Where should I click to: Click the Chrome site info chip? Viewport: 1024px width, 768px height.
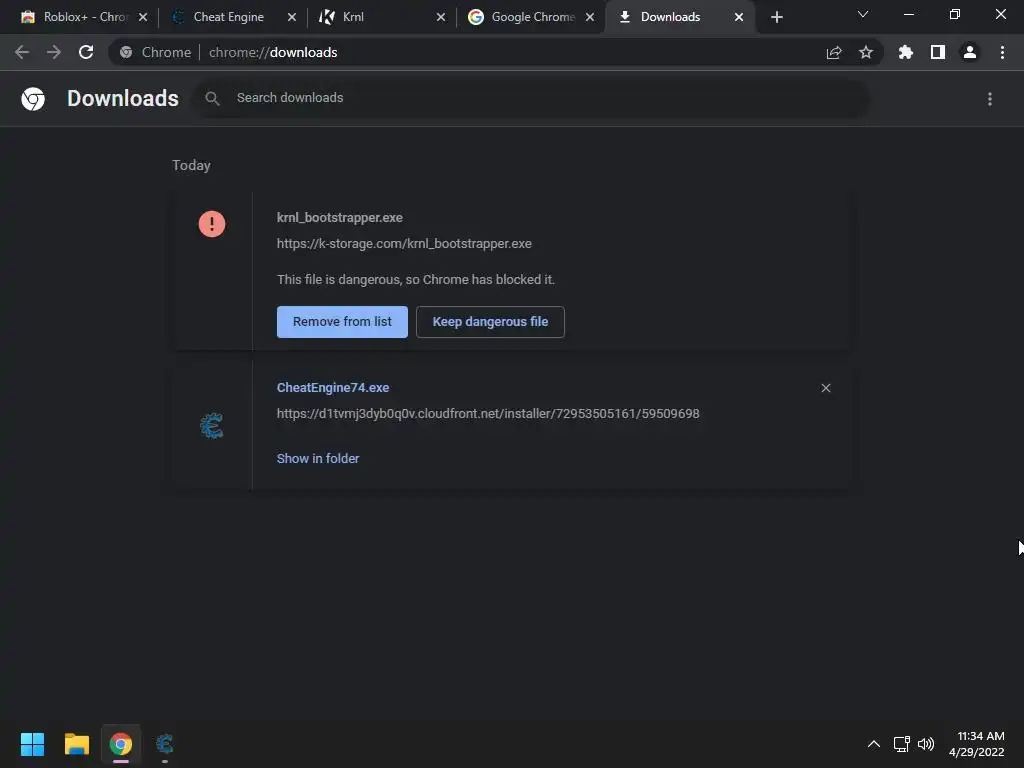155,52
